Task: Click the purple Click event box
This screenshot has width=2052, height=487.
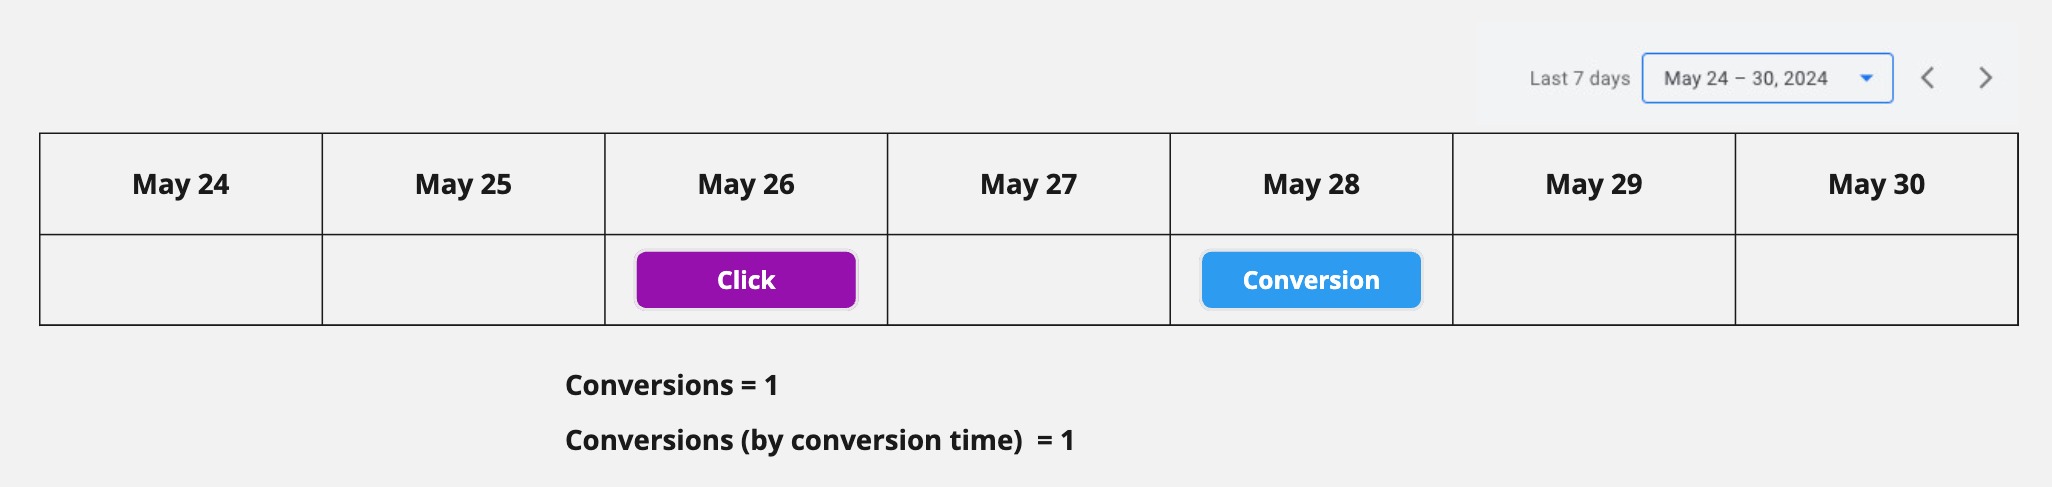Action: point(746,280)
